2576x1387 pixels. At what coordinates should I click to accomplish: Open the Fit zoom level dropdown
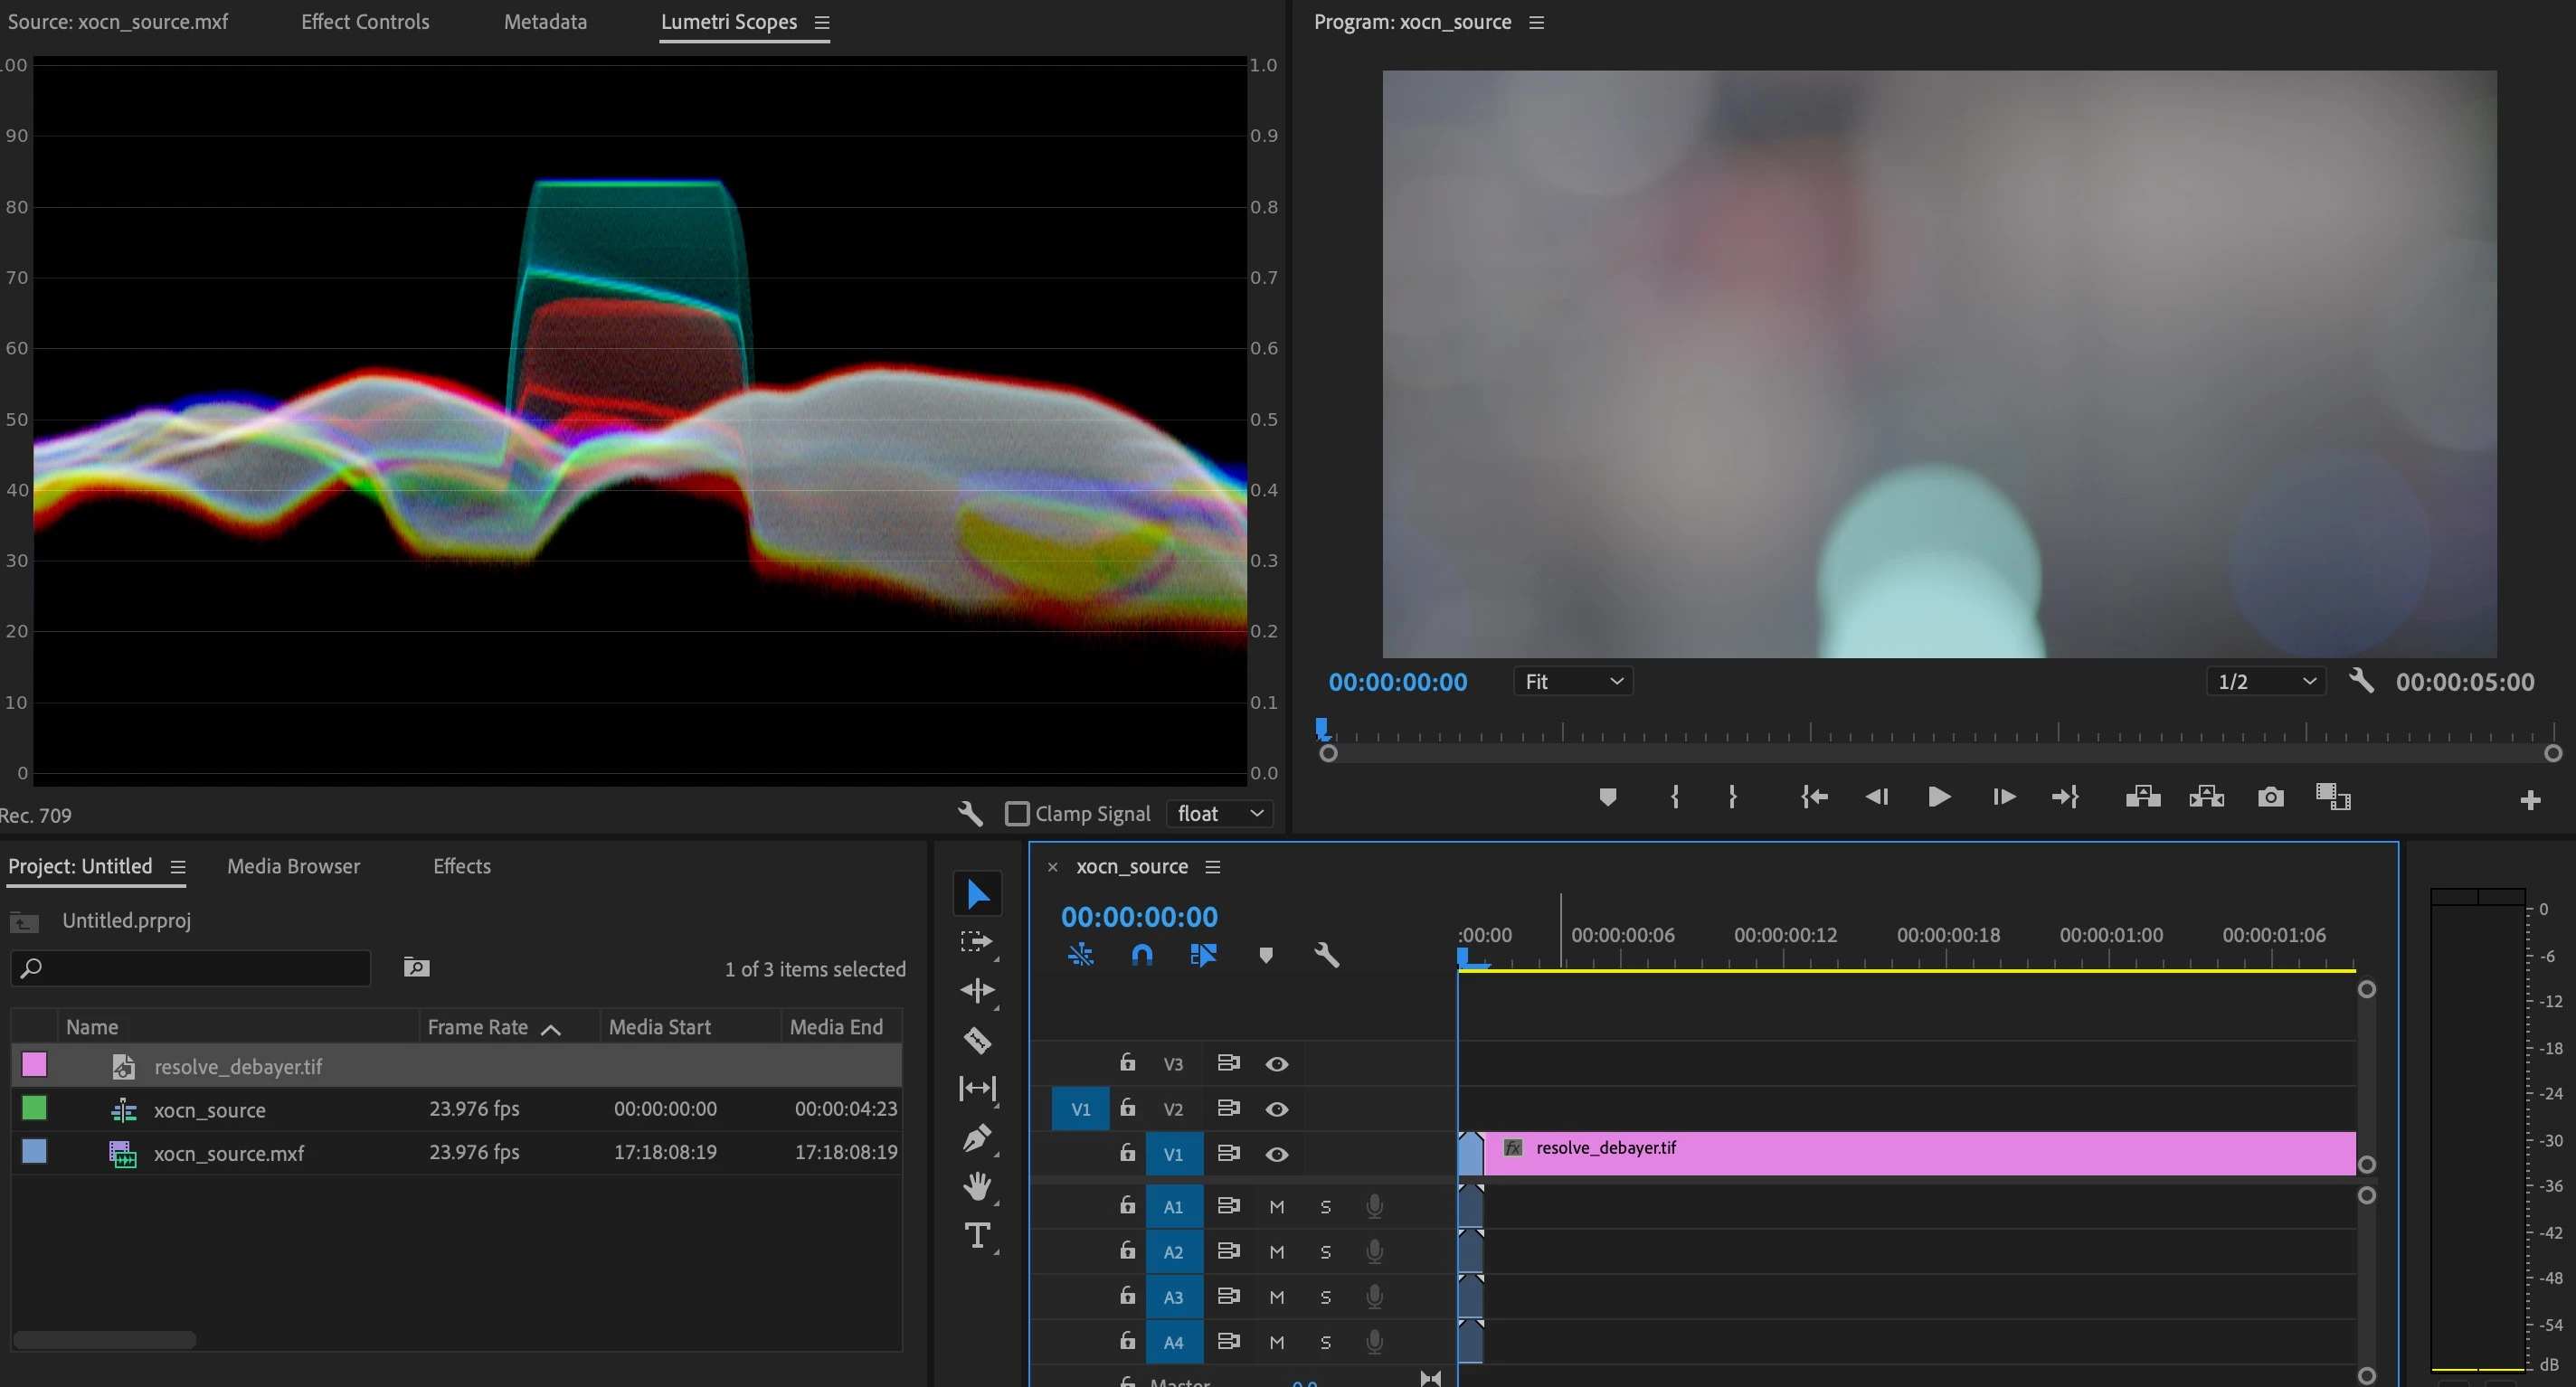point(1572,682)
